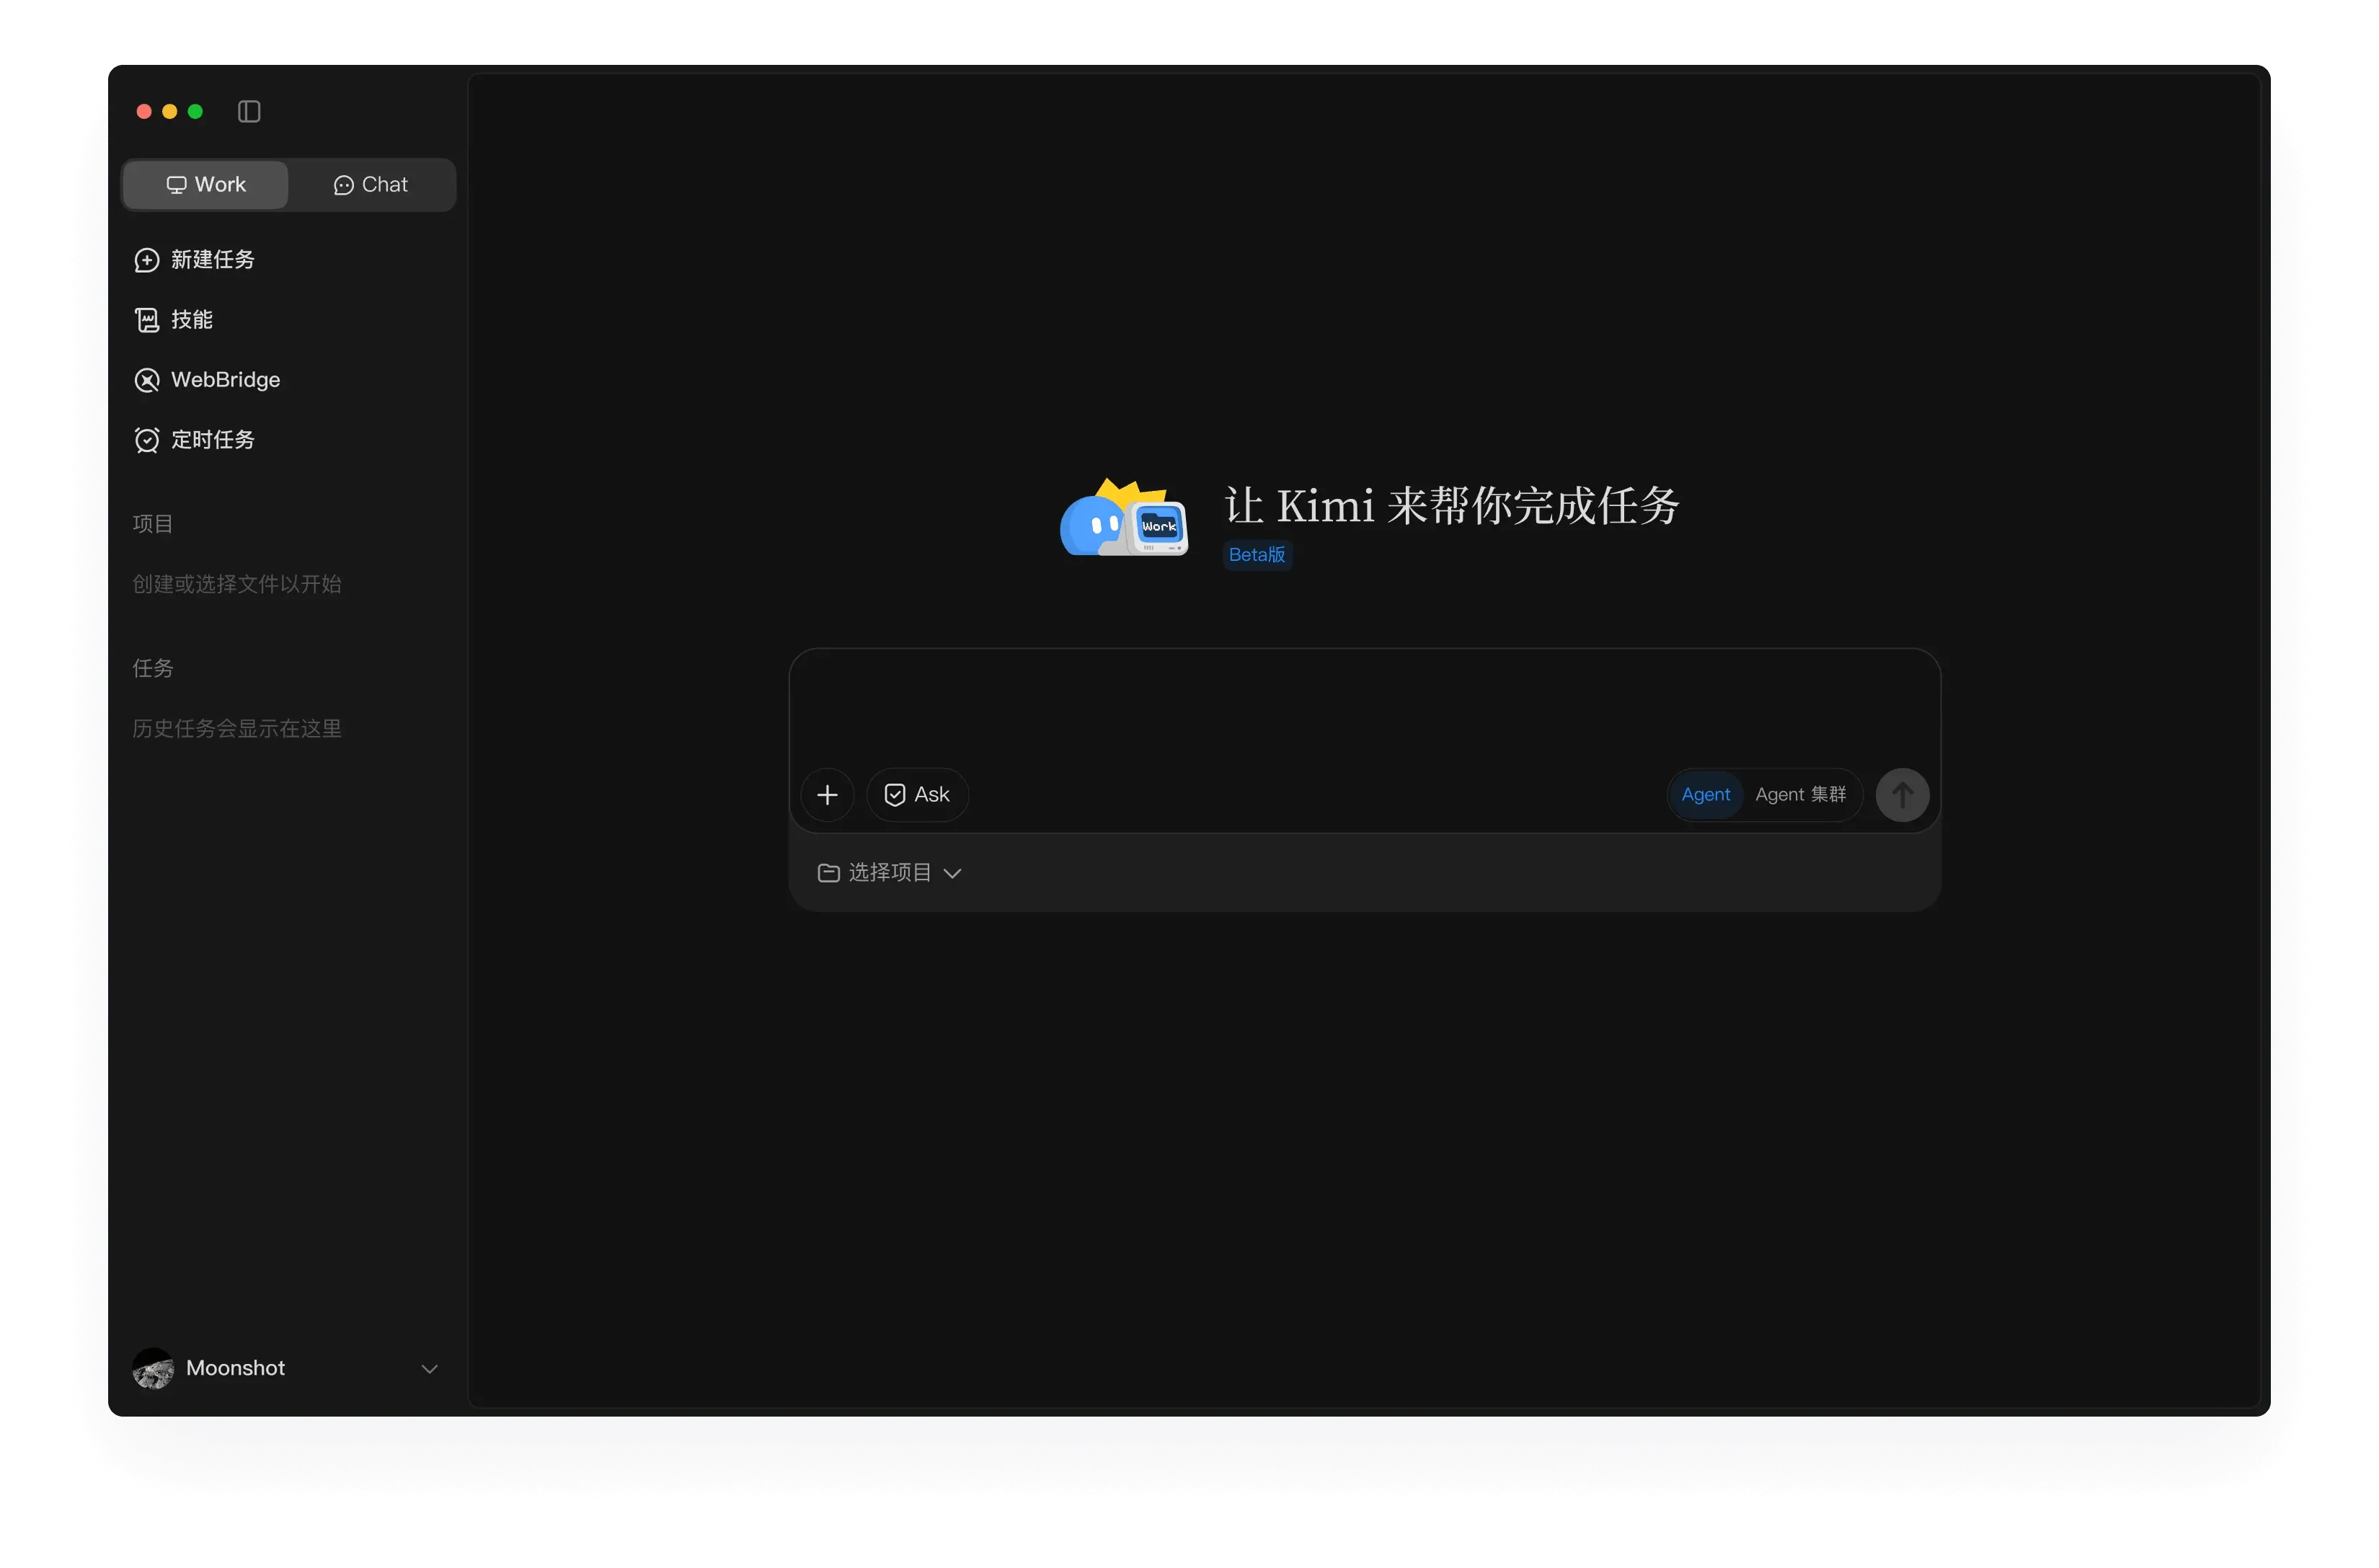Close the window with red button
This screenshot has width=2379, height=1568.
coord(144,111)
